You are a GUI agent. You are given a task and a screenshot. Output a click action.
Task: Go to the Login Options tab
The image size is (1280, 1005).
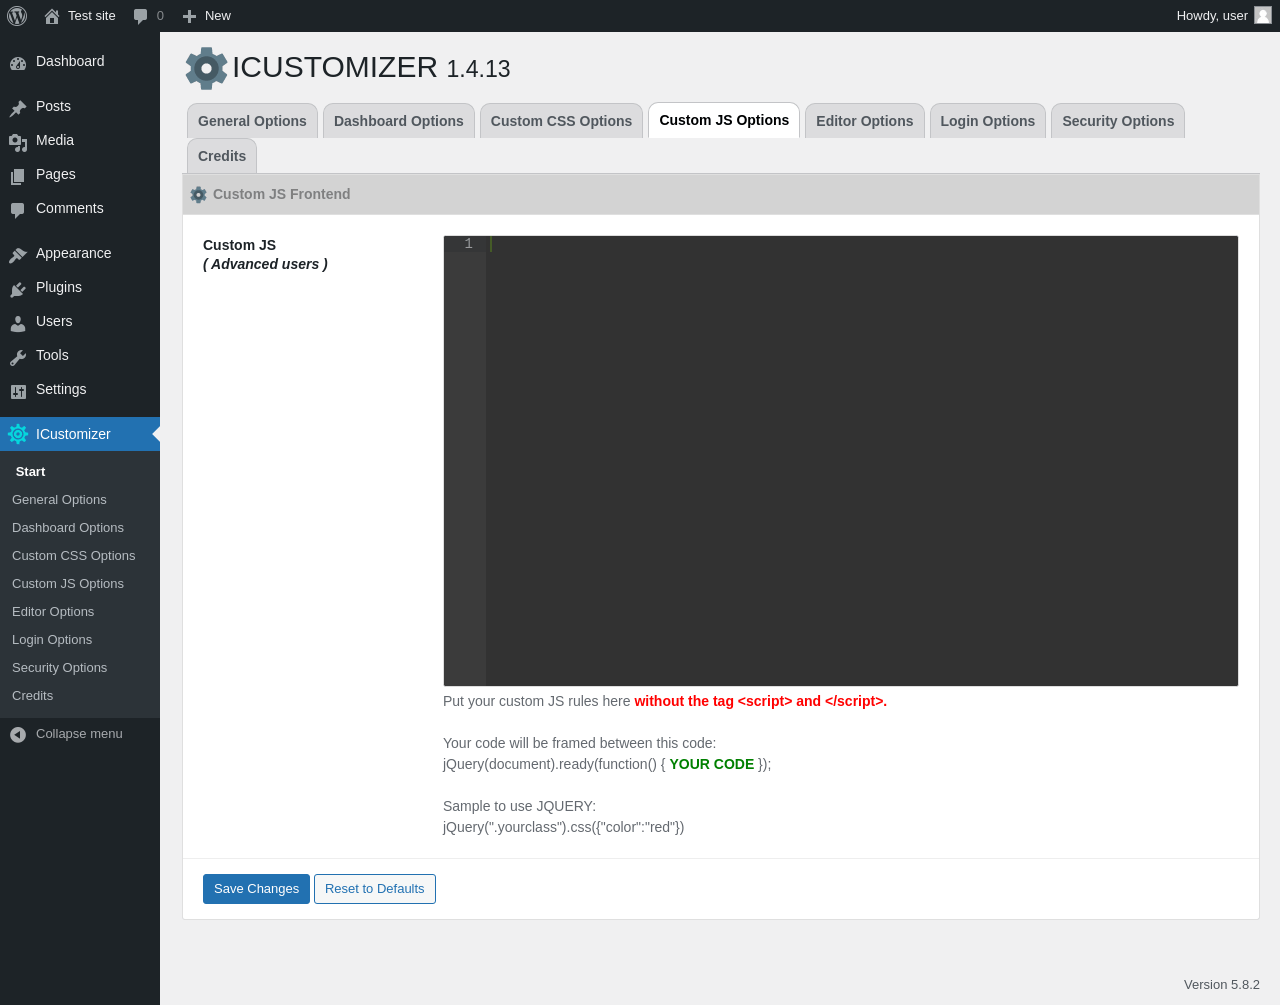(x=988, y=121)
